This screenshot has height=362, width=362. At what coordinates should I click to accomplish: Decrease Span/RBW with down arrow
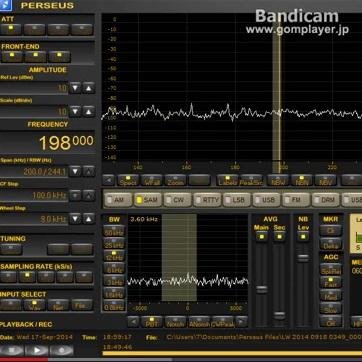[75, 171]
